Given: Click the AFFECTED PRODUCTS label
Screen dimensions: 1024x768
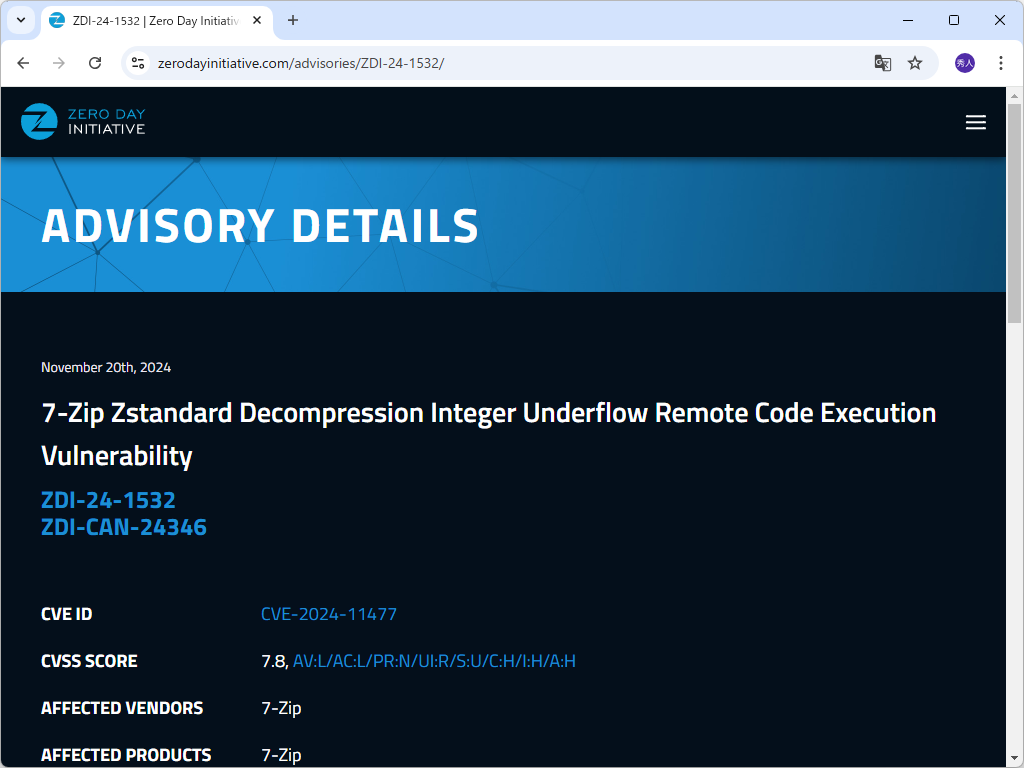Looking at the screenshot, I should (126, 755).
